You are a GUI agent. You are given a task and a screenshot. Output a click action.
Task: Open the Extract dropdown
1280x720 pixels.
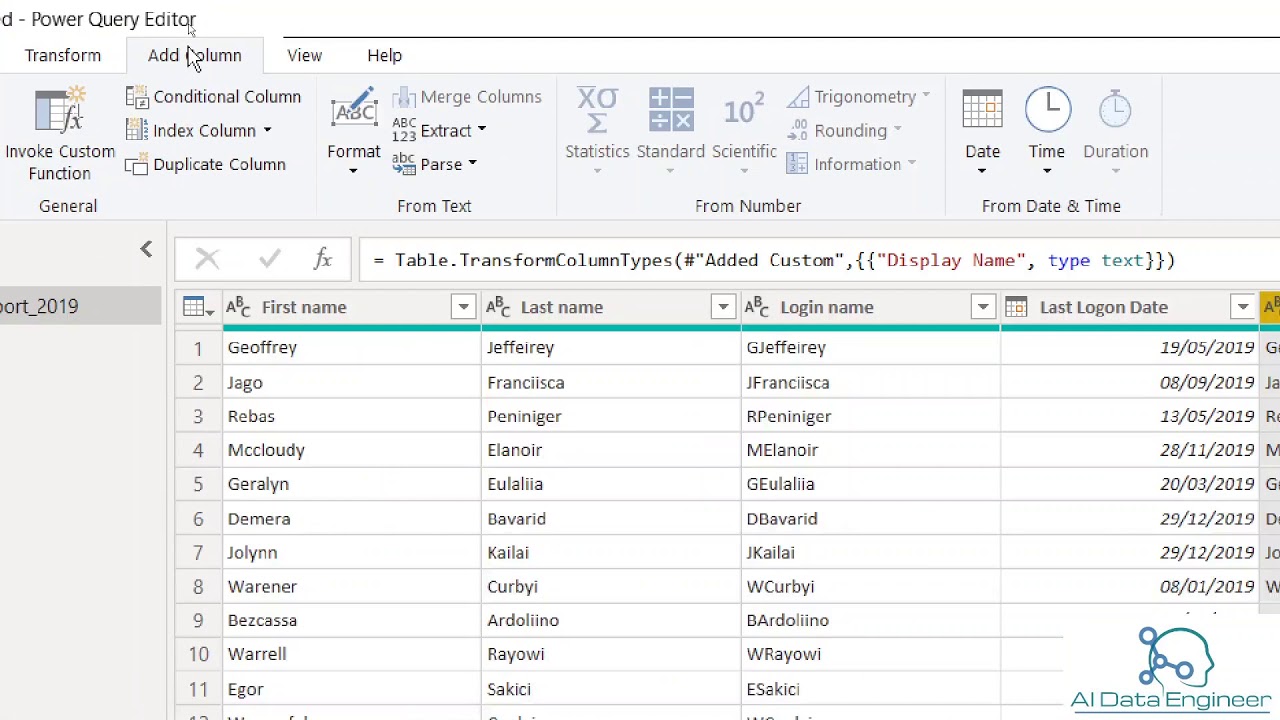point(481,131)
